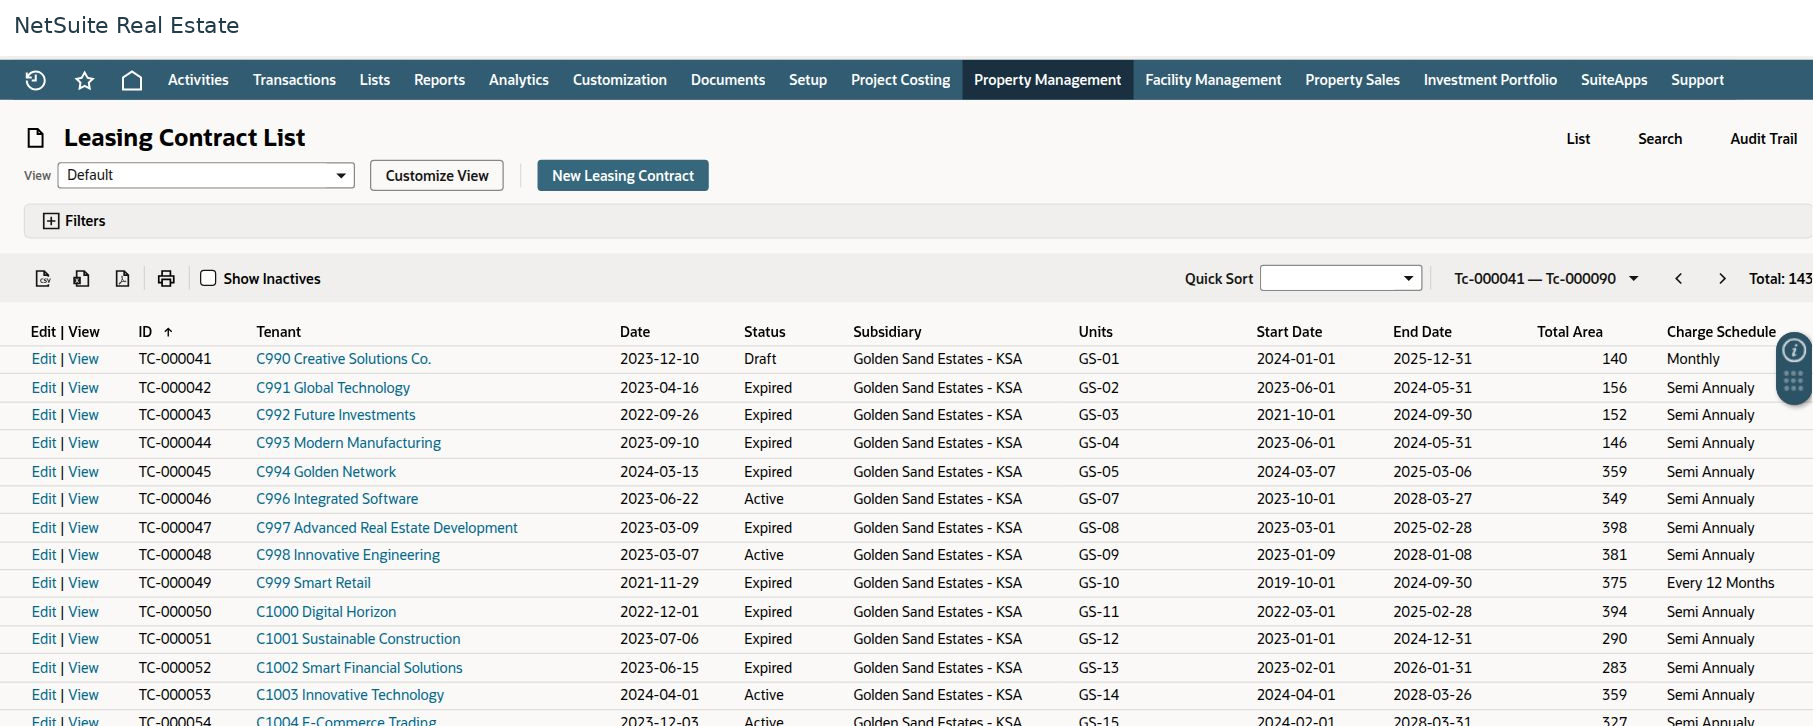The height and width of the screenshot is (726, 1813).
Task: Open the Facility Management menu
Action: coord(1213,80)
